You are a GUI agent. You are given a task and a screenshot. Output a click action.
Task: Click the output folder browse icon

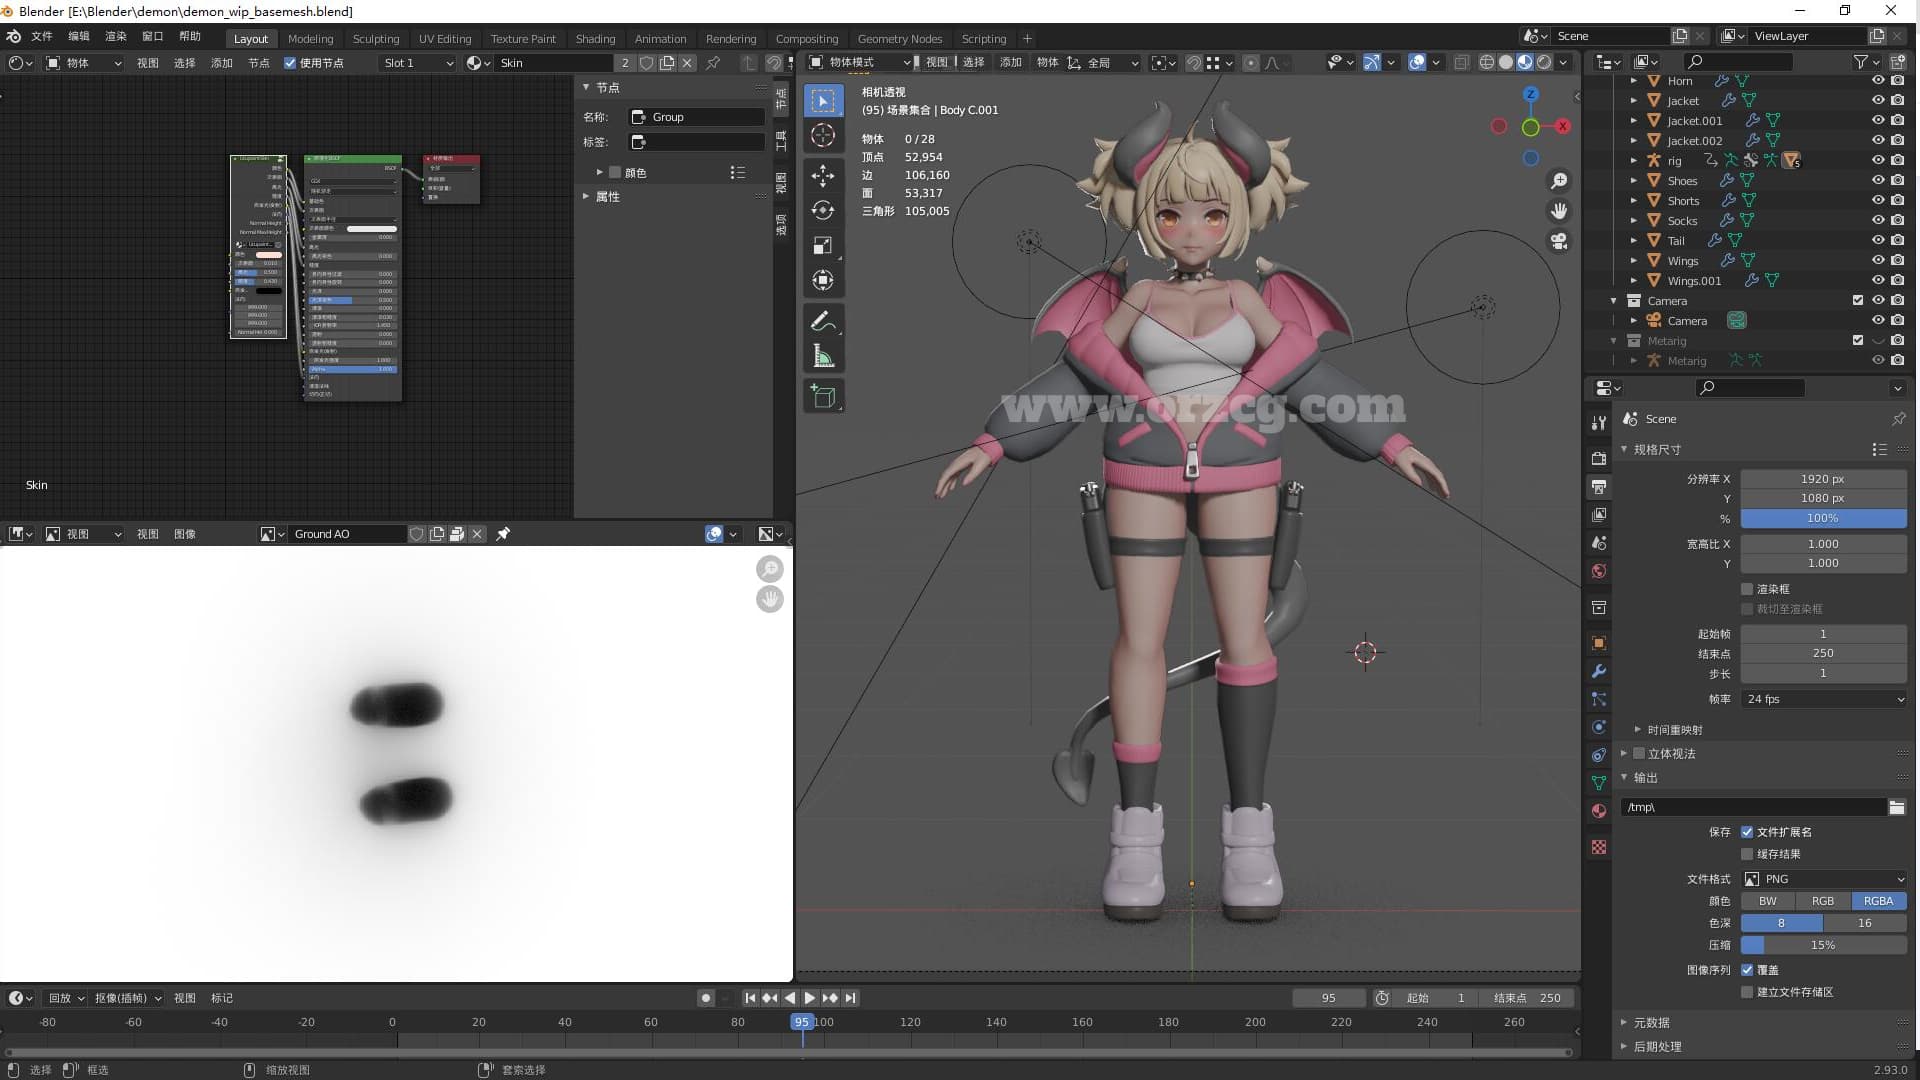pos(1896,807)
